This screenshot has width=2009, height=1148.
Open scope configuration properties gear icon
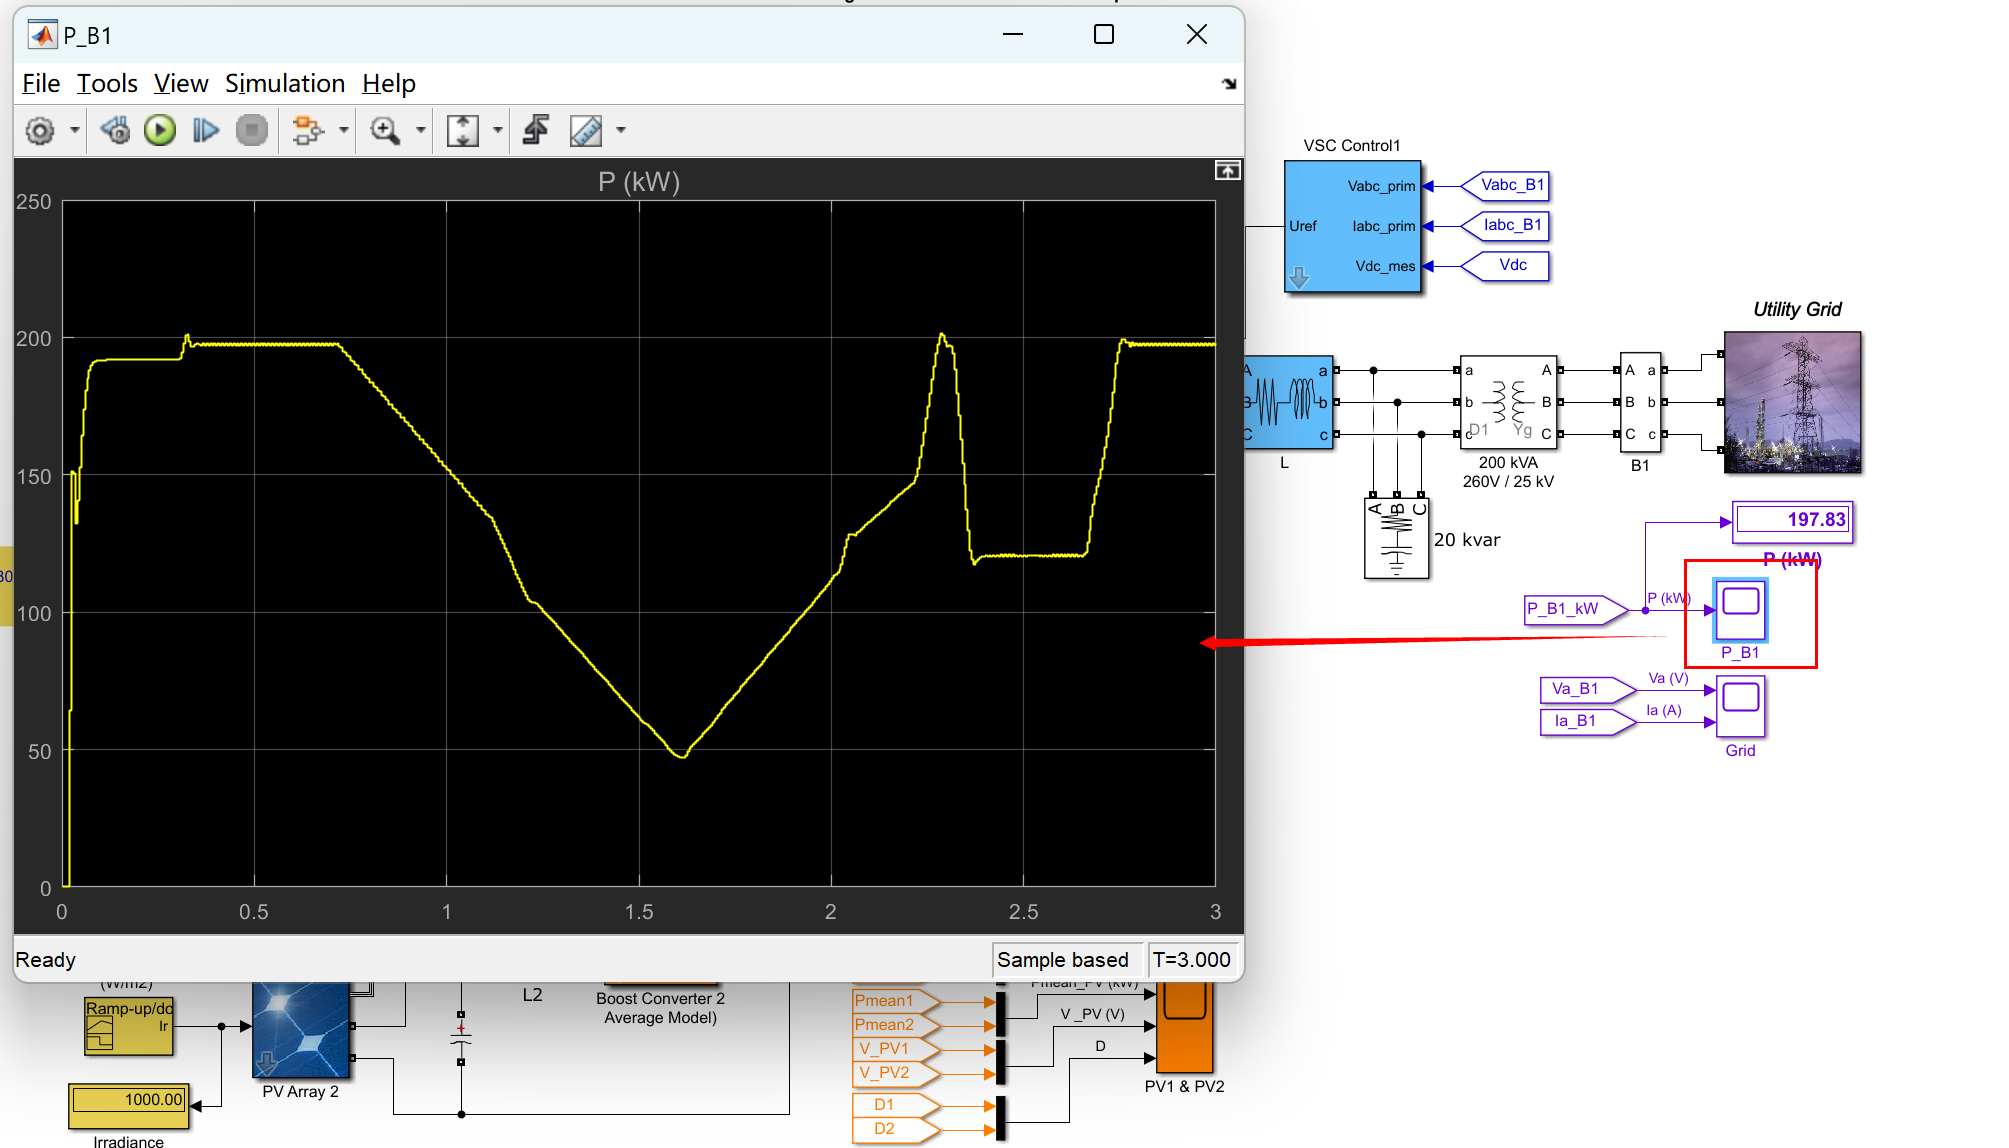point(40,131)
